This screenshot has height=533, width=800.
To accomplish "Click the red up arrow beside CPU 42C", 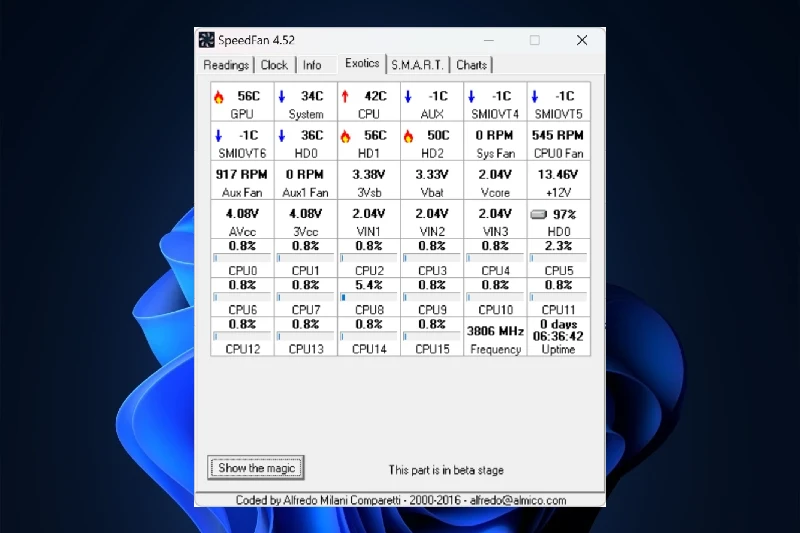I will (x=345, y=96).
